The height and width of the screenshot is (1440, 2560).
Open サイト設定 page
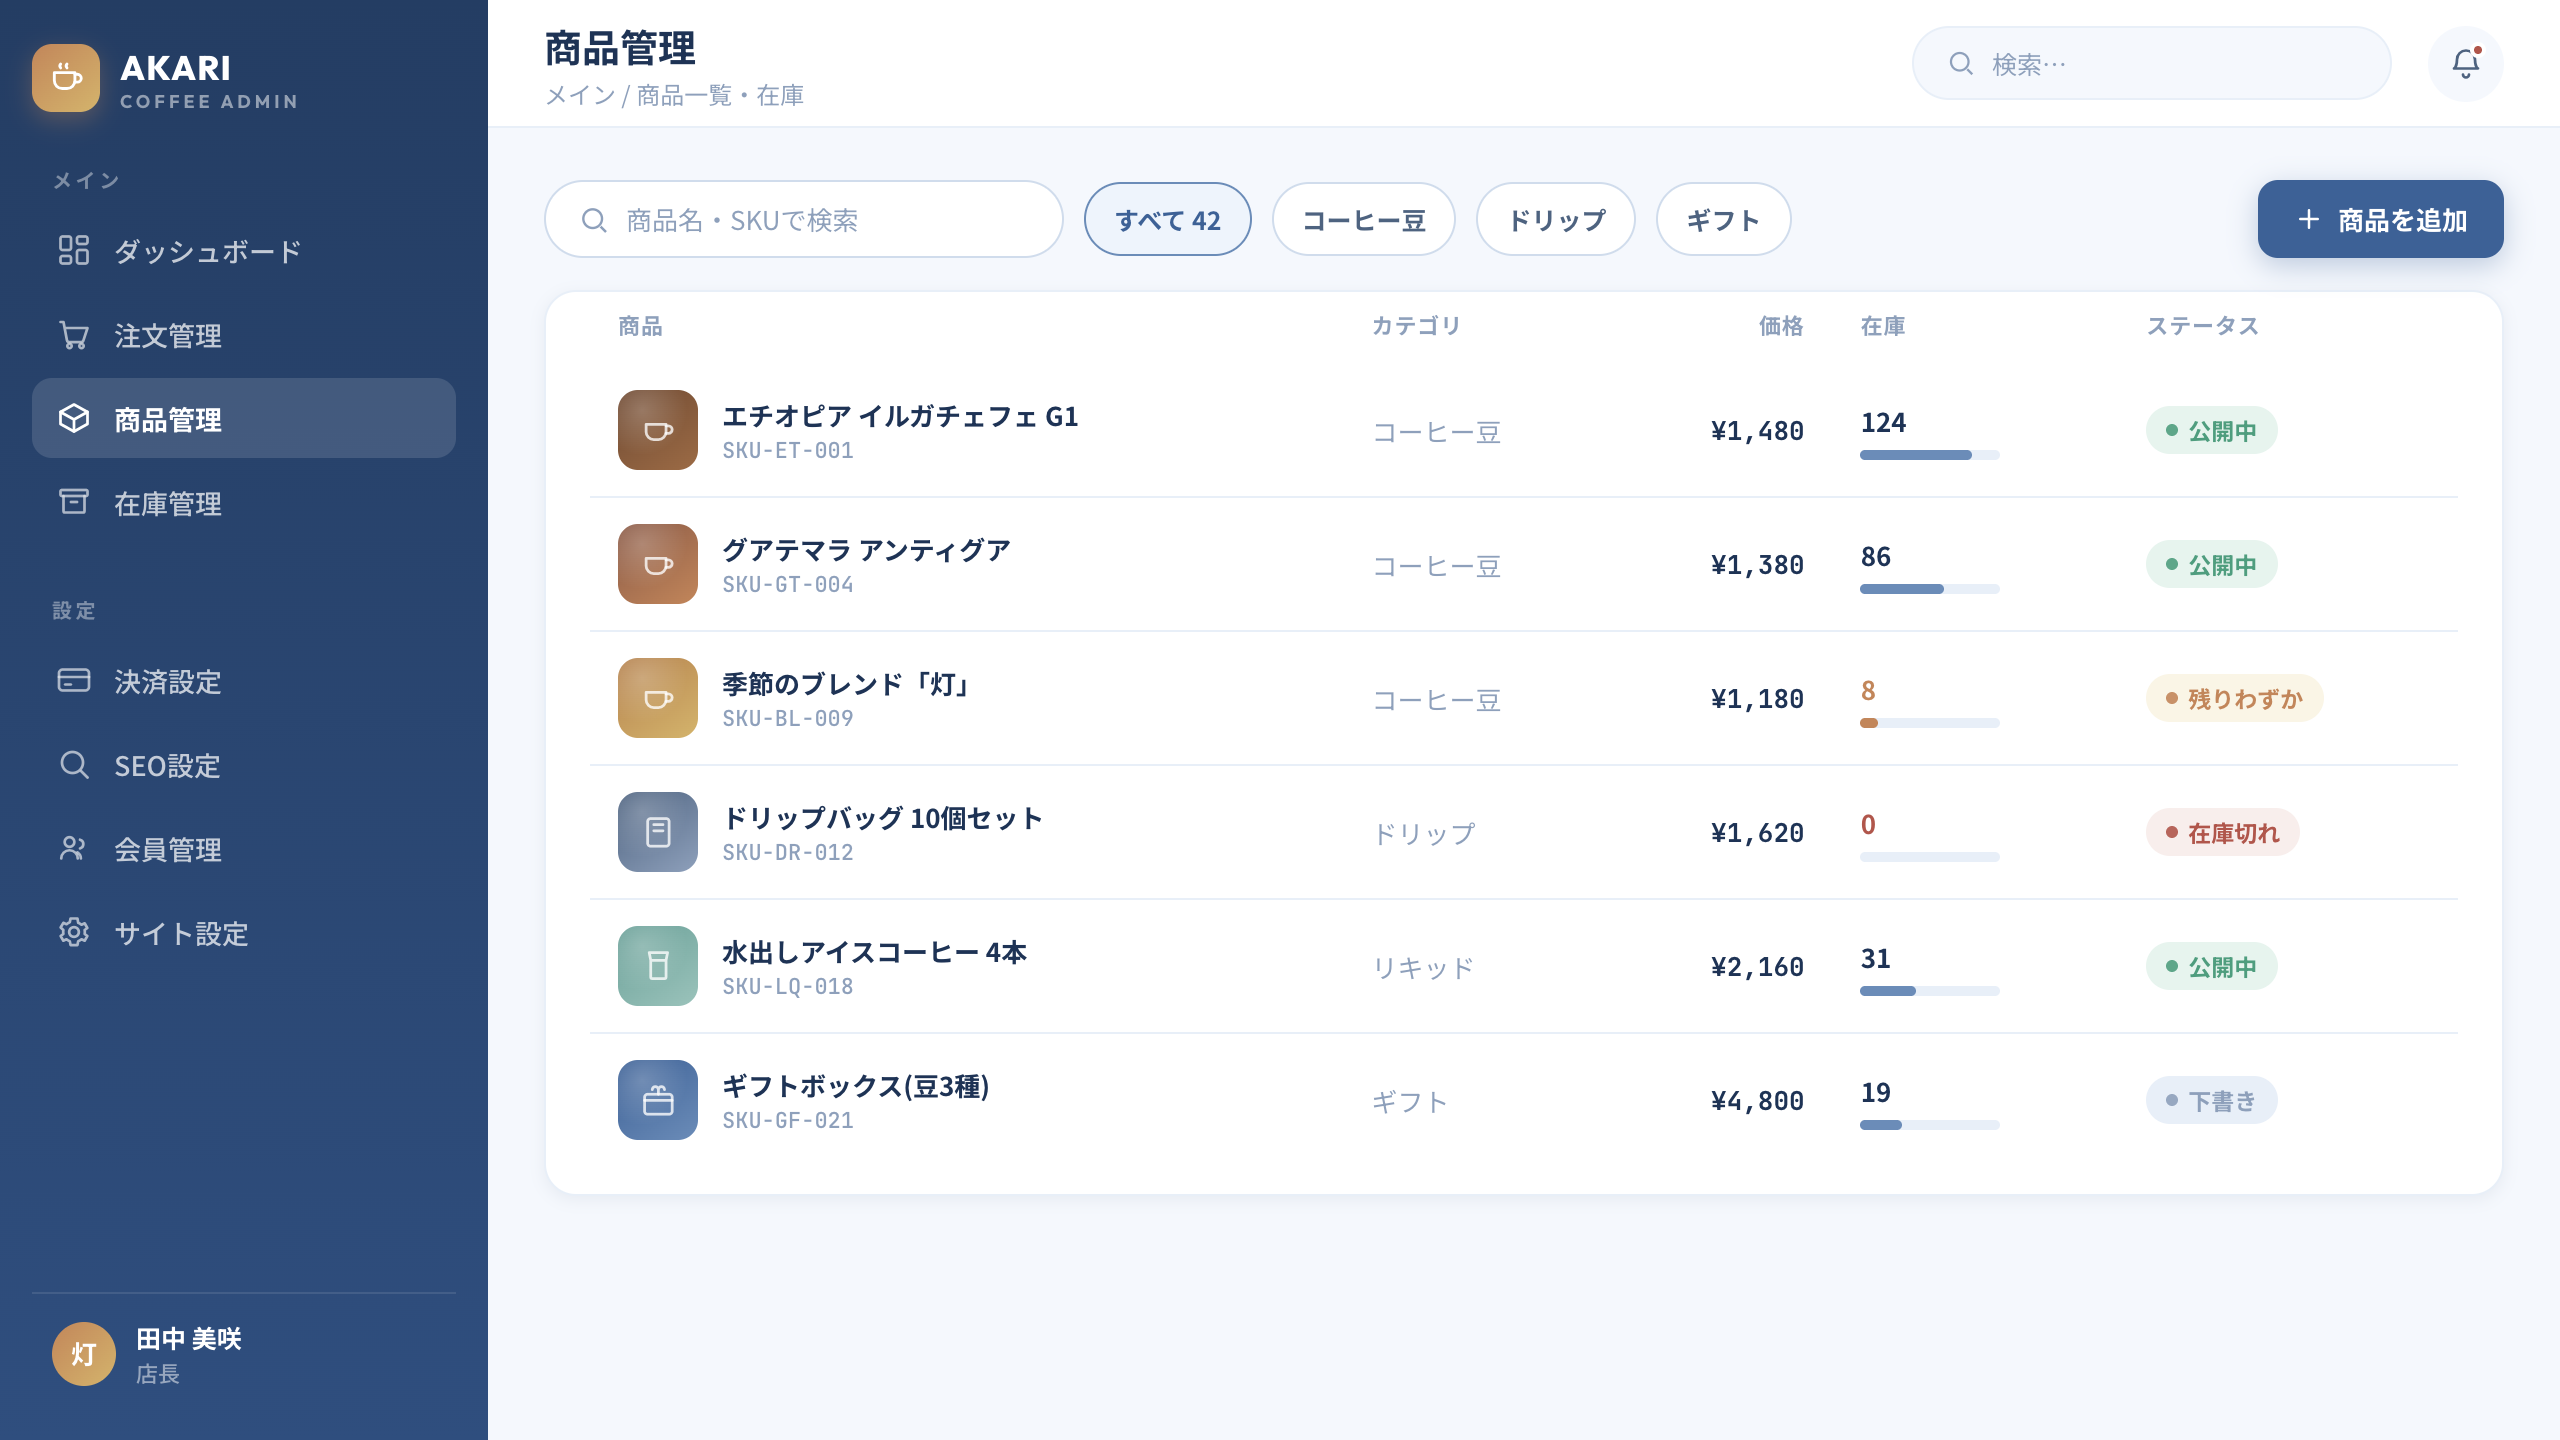coord(244,932)
